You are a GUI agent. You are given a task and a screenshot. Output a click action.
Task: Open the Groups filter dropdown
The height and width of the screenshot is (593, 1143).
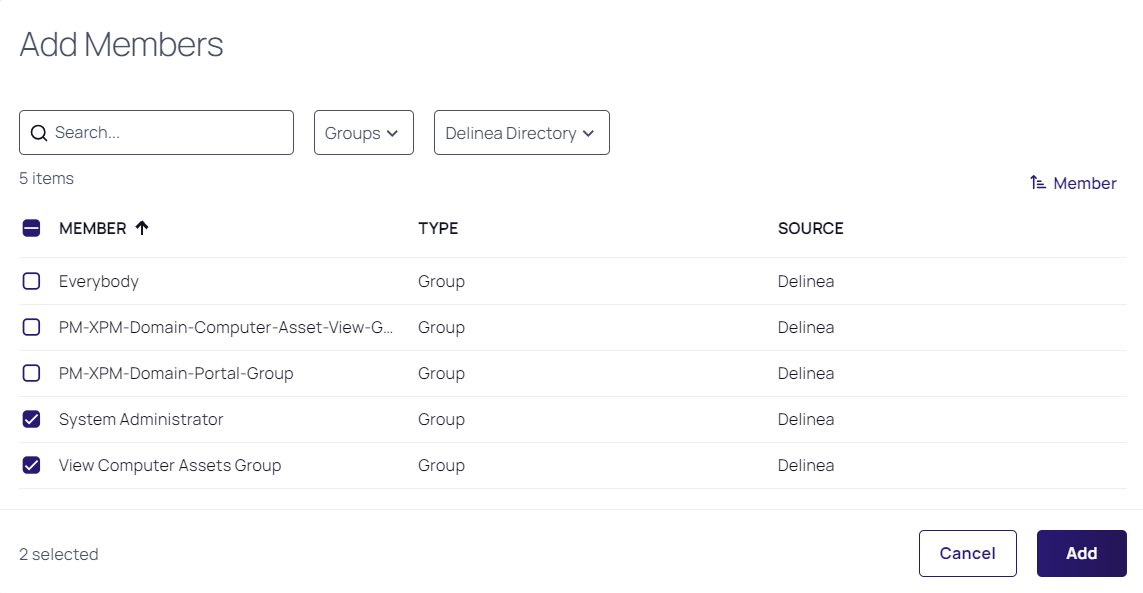363,133
